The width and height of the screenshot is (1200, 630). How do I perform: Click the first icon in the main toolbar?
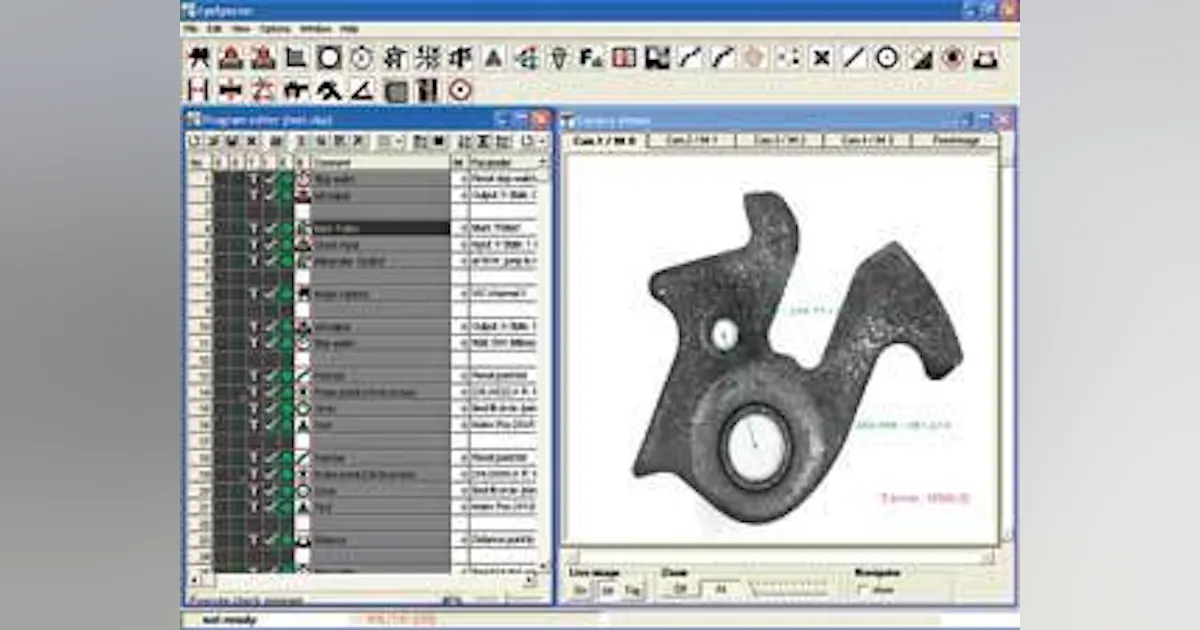click(198, 58)
